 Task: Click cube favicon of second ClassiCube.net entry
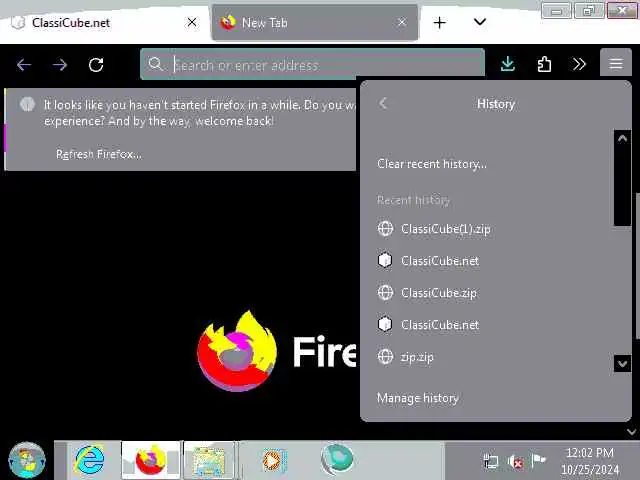click(x=384, y=324)
